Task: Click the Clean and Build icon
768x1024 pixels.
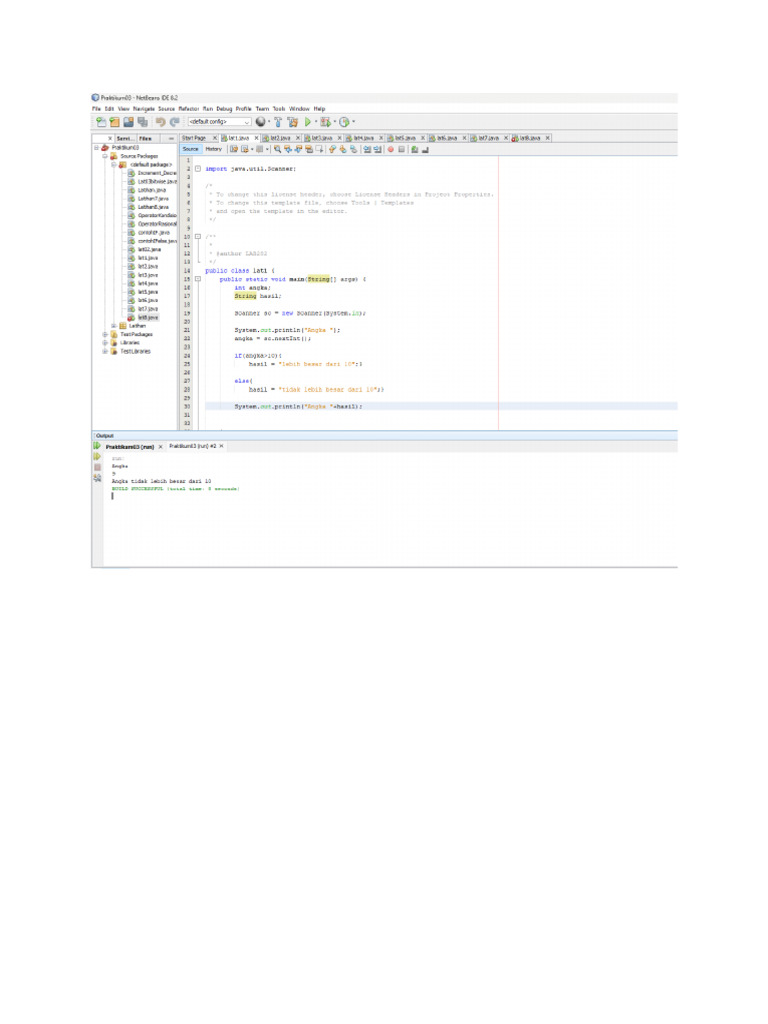Action: [292, 121]
